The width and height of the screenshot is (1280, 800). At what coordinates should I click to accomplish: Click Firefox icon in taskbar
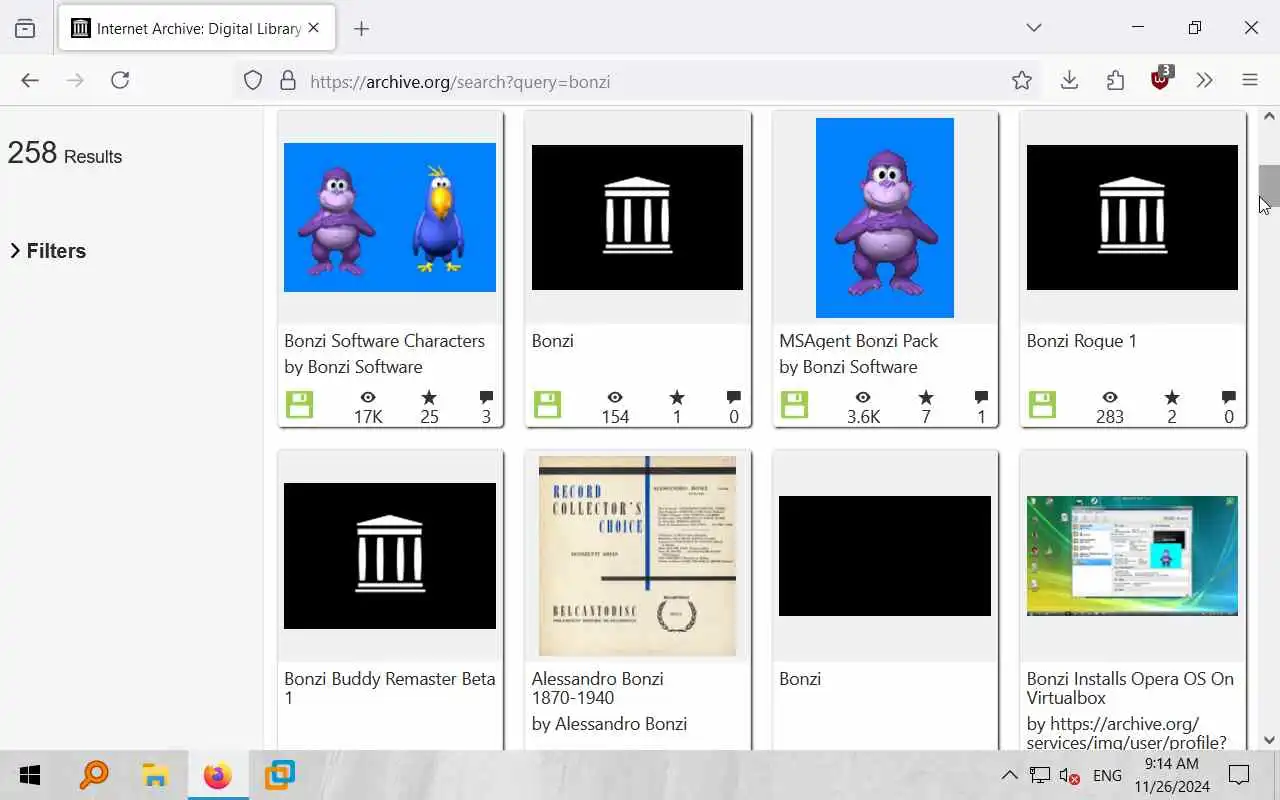(x=217, y=775)
